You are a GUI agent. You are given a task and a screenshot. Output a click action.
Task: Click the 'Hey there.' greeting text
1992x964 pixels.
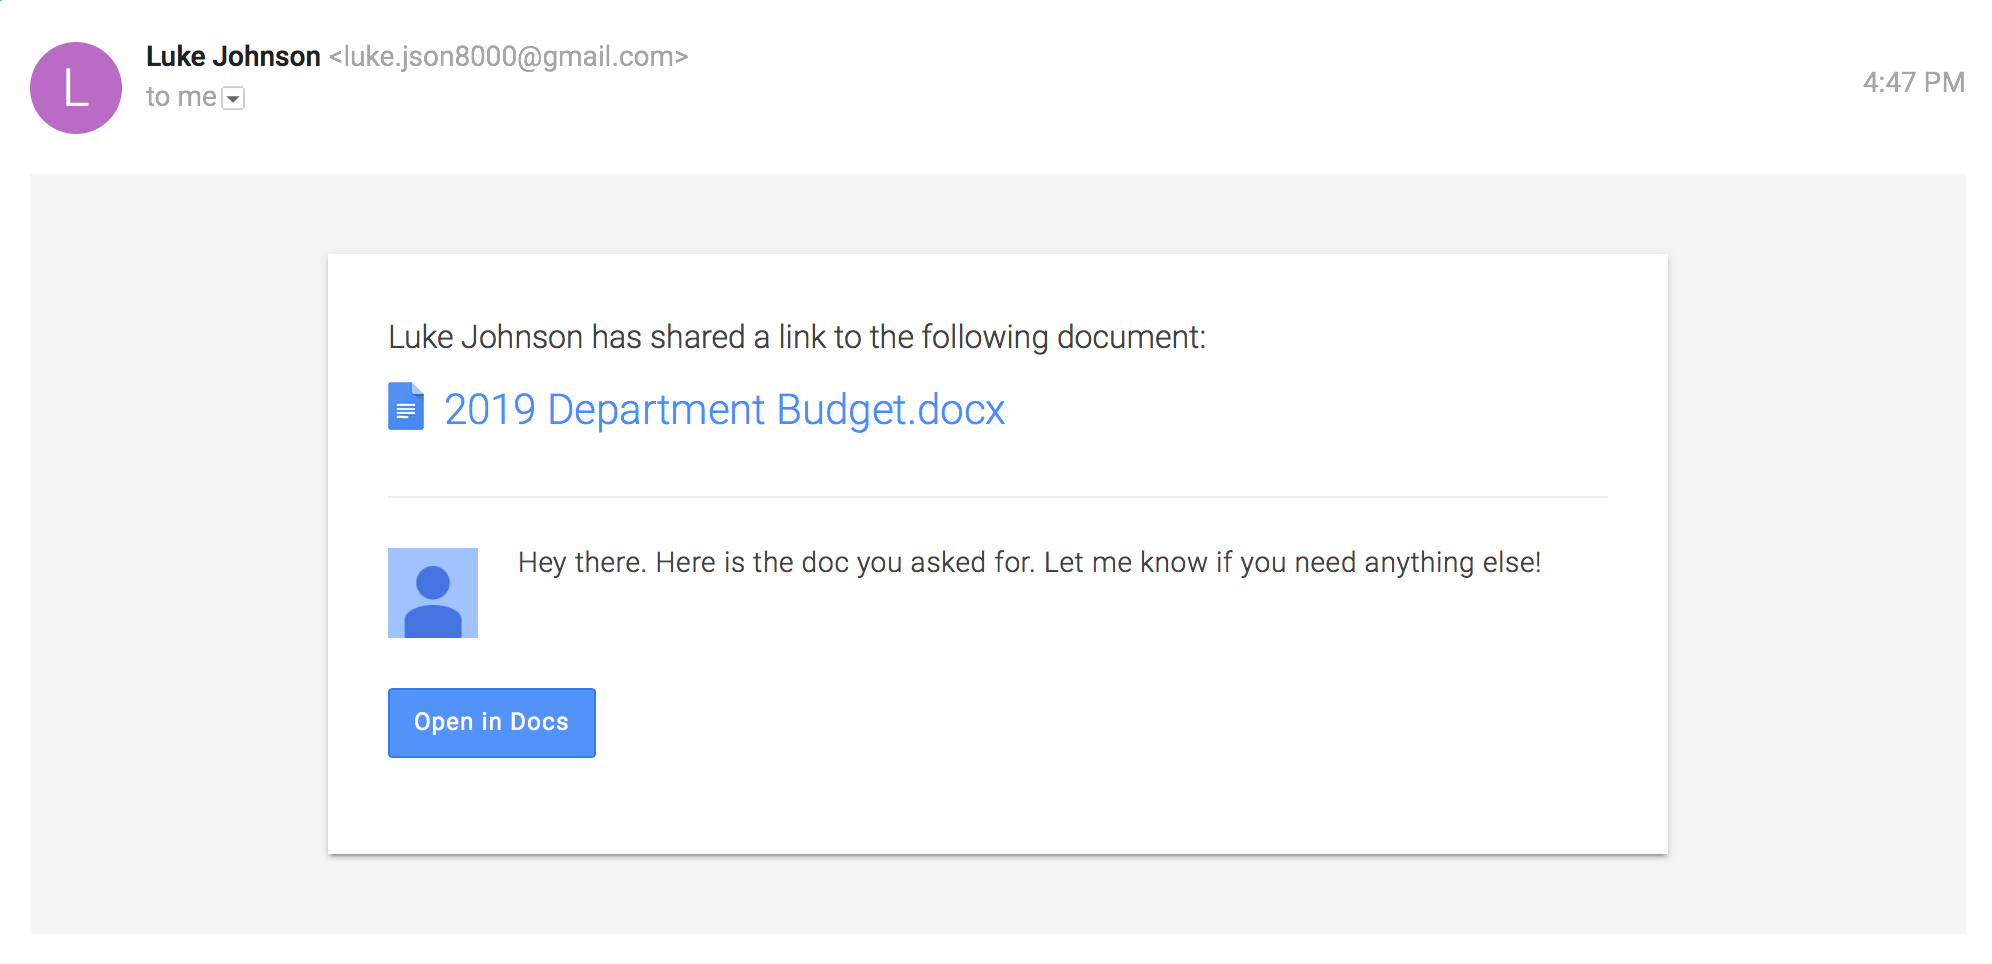click(x=582, y=562)
